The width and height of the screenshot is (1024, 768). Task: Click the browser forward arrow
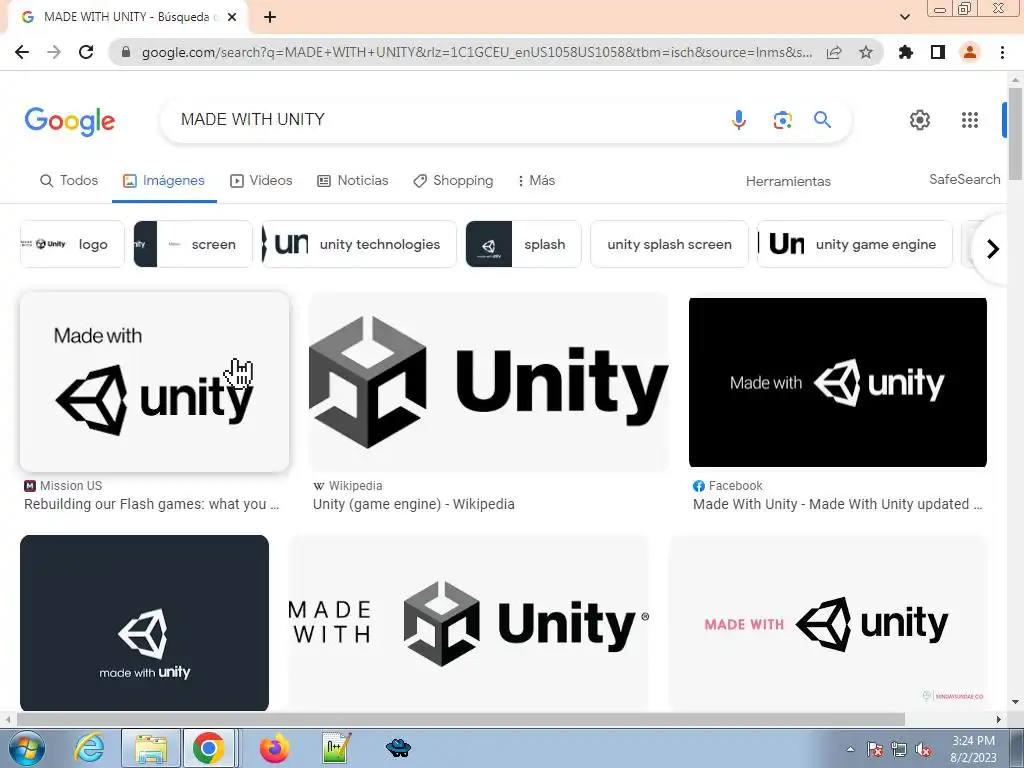point(54,52)
